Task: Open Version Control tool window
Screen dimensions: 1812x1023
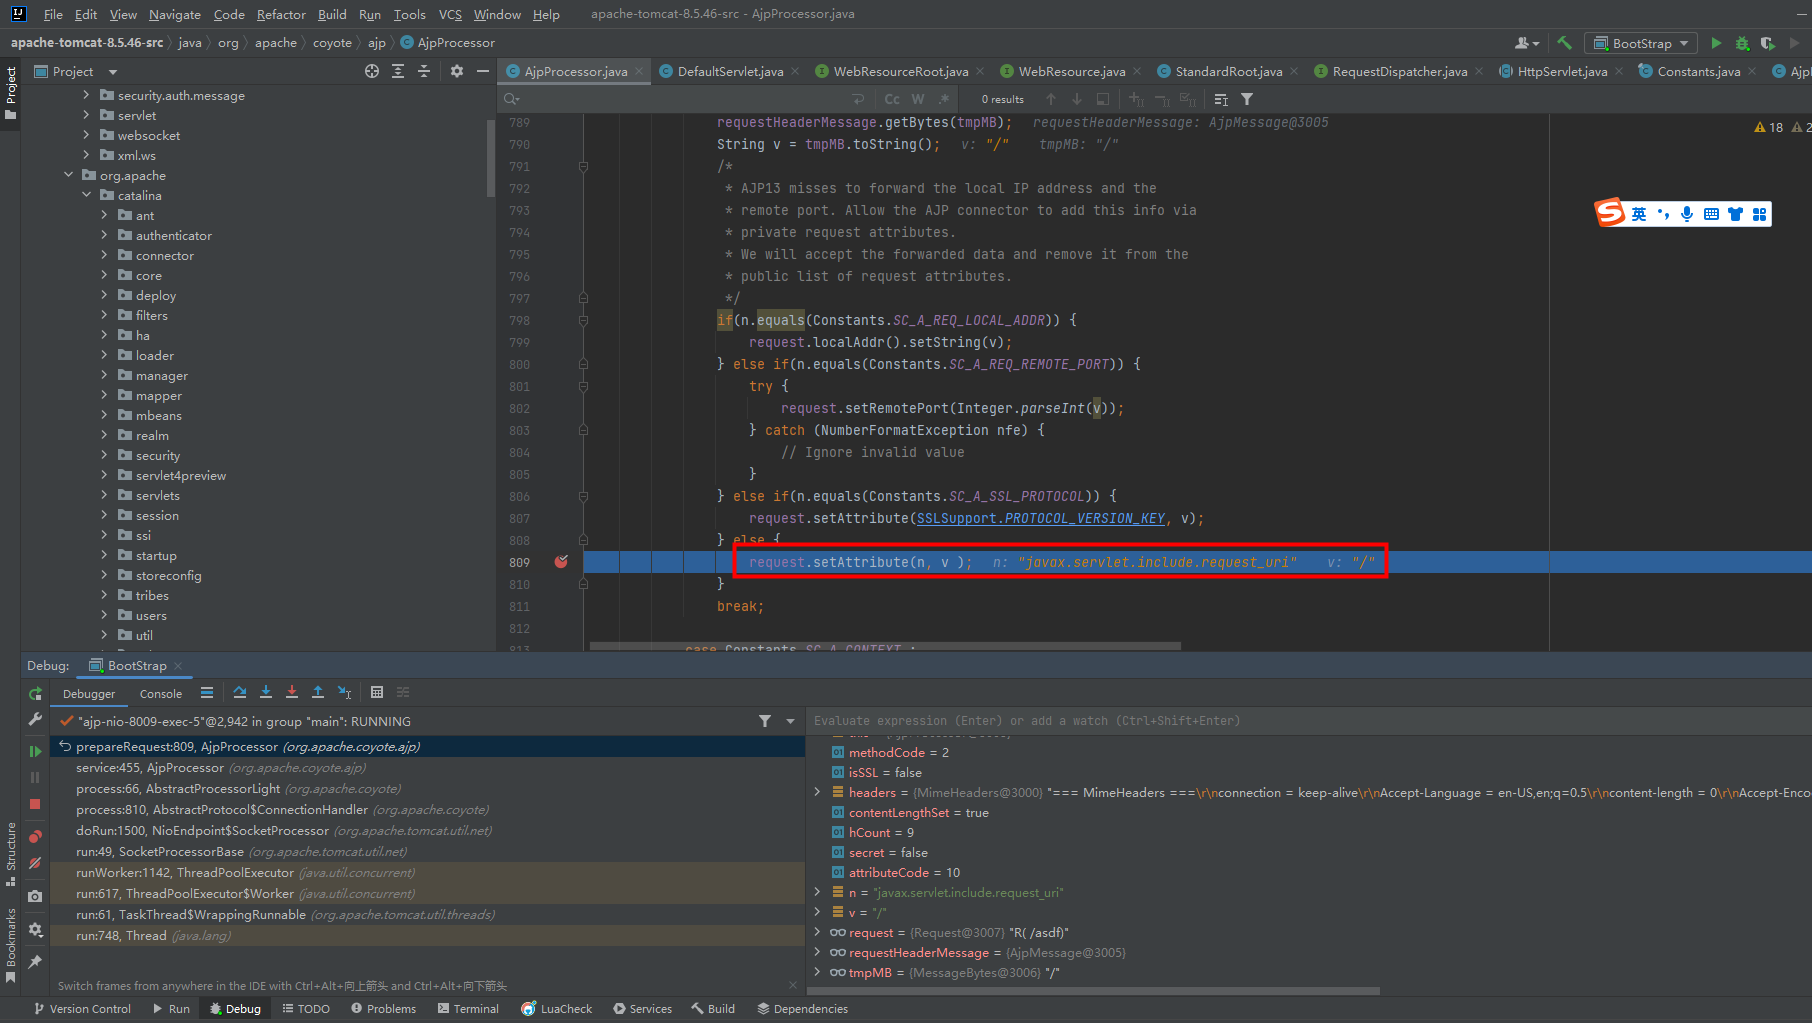Action: point(82,1008)
